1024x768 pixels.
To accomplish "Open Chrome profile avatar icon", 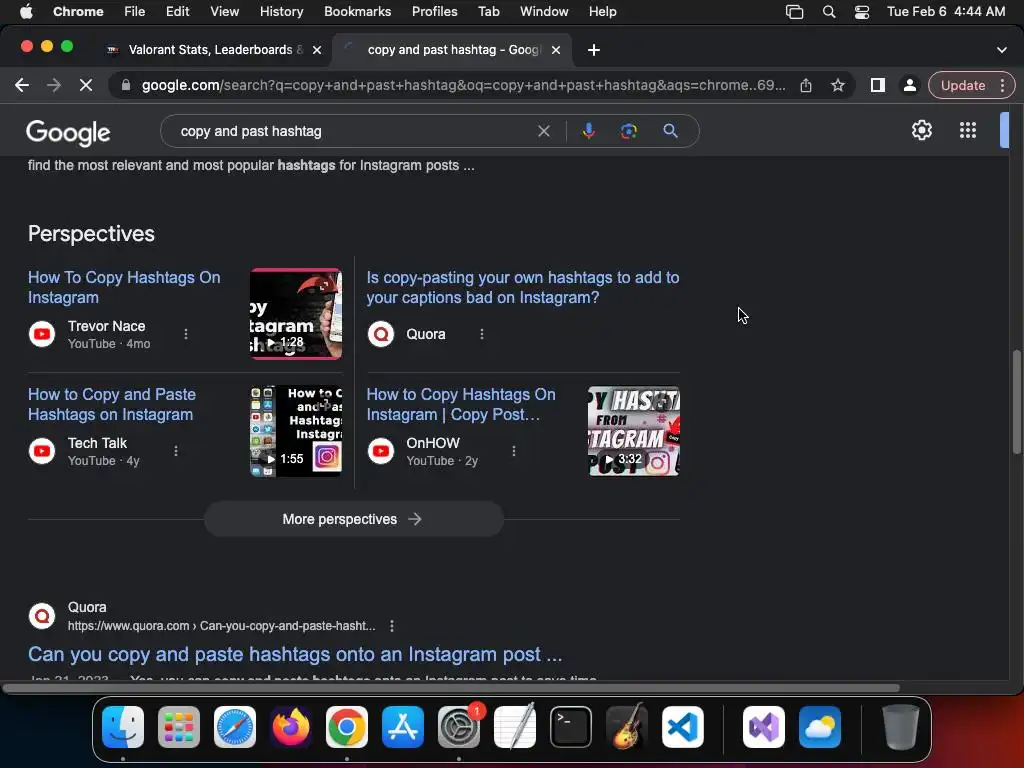I will point(909,86).
